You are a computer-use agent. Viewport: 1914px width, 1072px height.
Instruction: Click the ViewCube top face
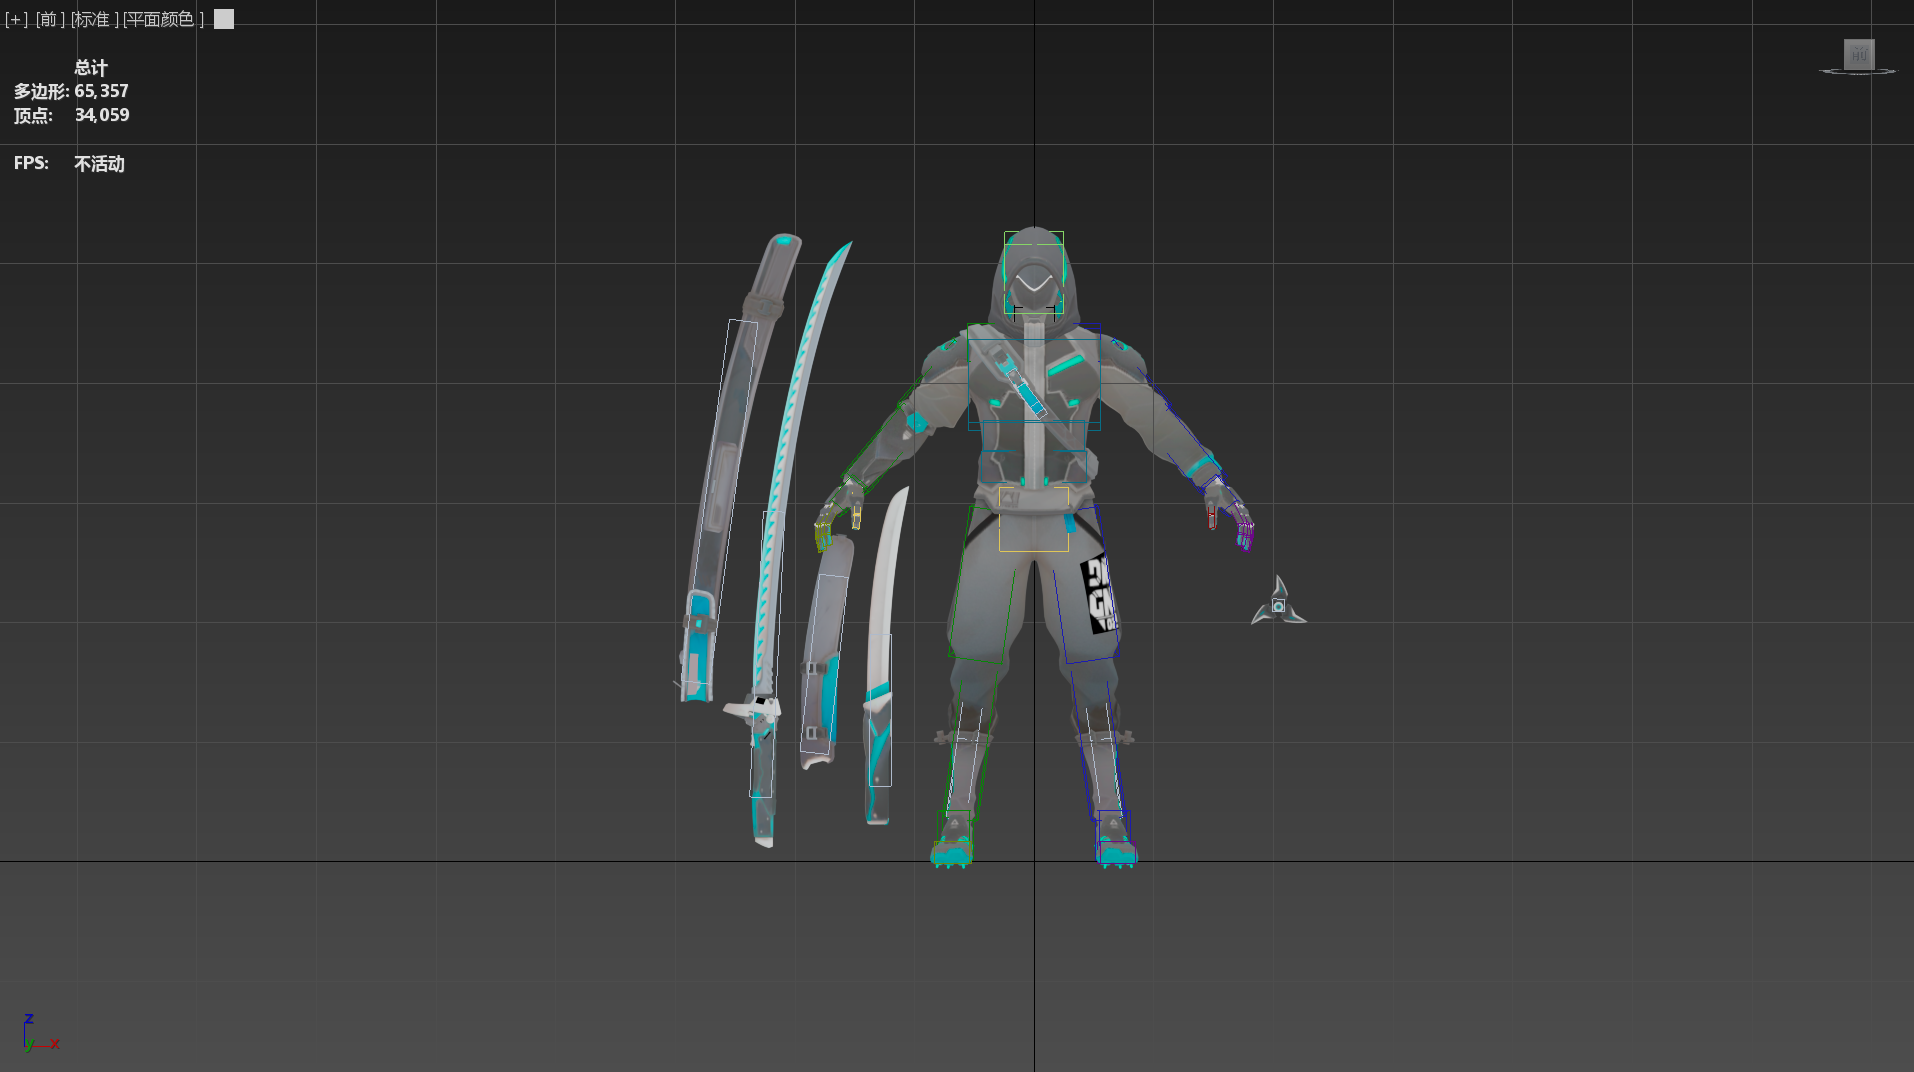coord(1858,42)
